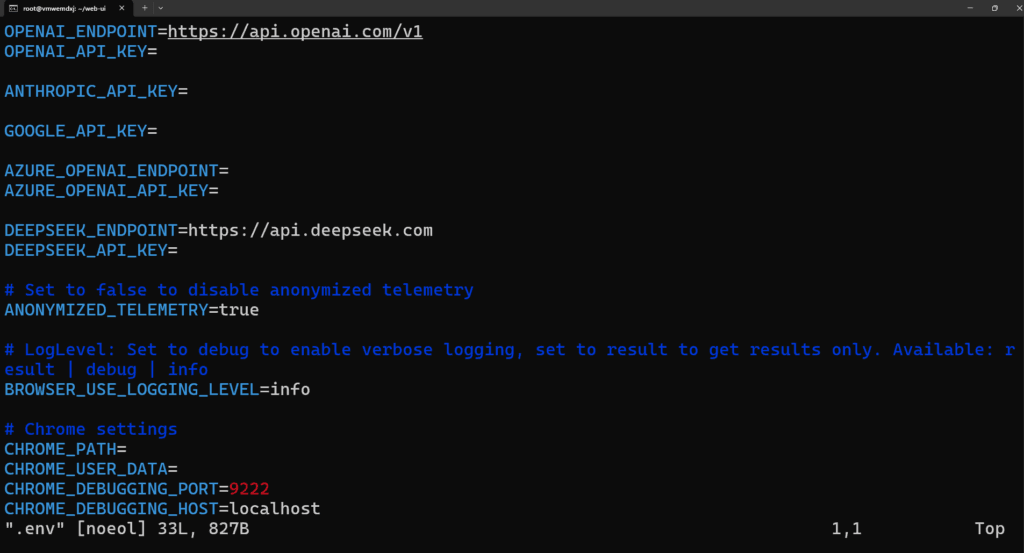1024x553 pixels.
Task: Expand the new tab profile dropdown
Action: [x=160, y=8]
